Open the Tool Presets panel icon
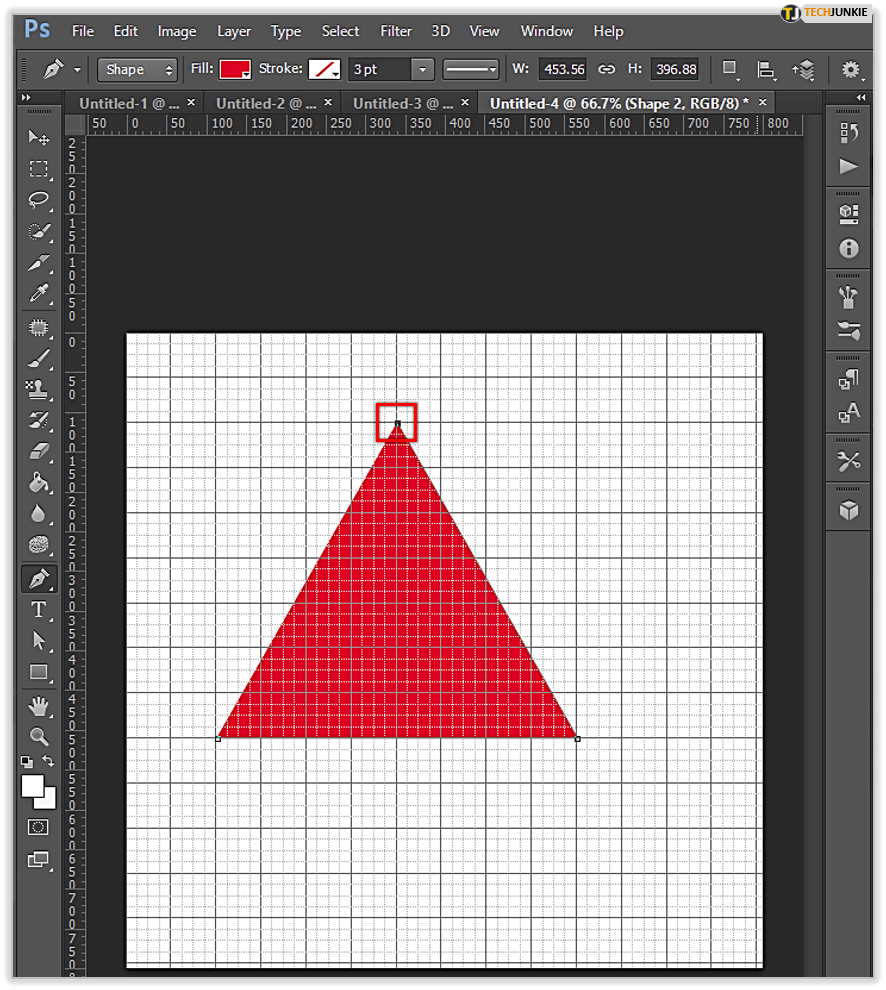The height and width of the screenshot is (990, 886). click(x=849, y=462)
